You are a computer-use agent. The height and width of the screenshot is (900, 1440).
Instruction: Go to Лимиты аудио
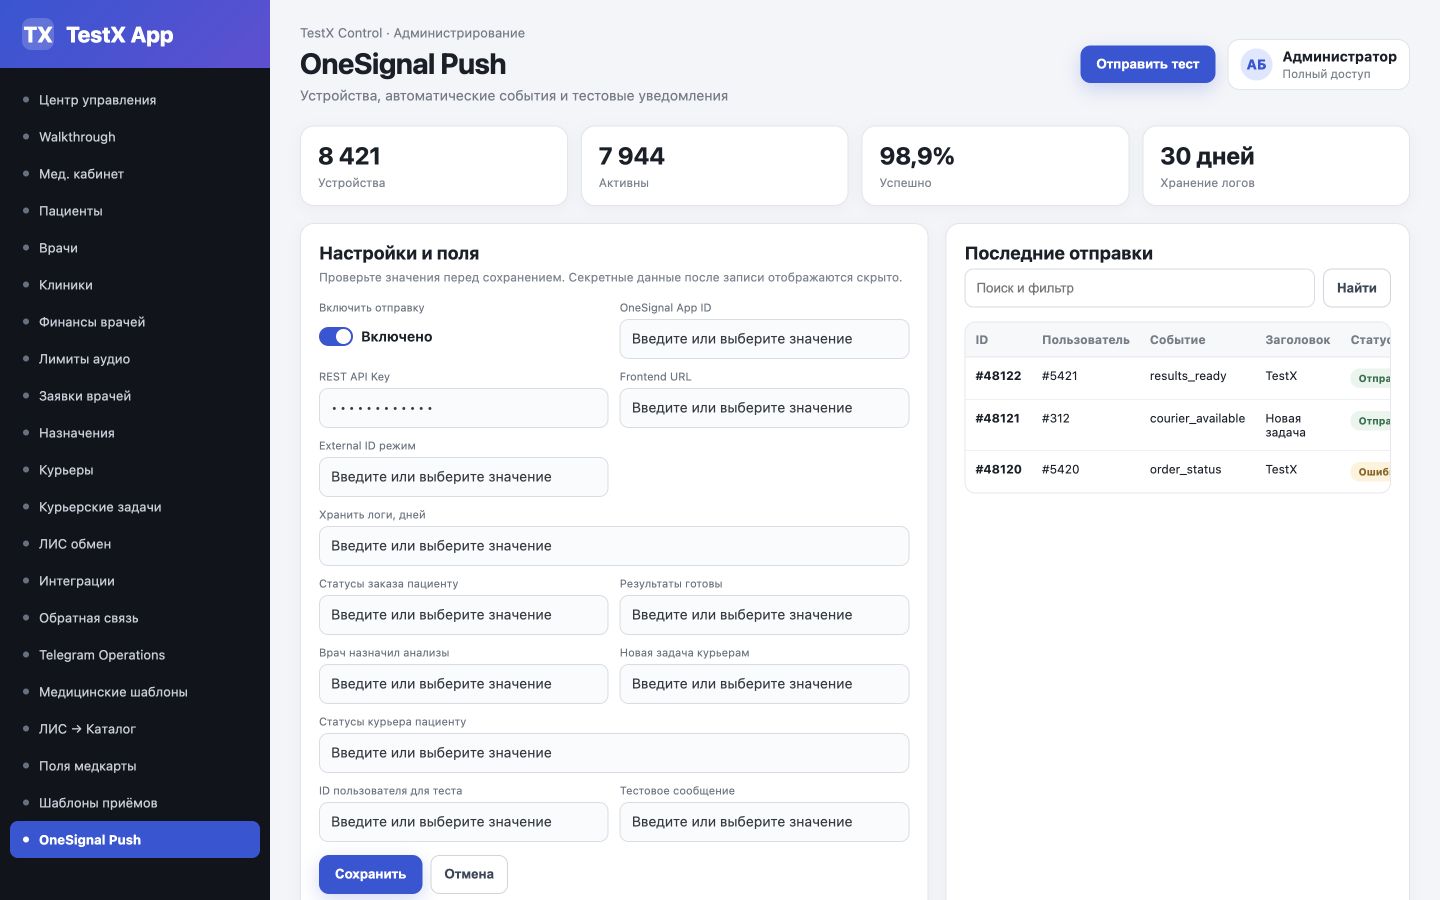click(135, 359)
